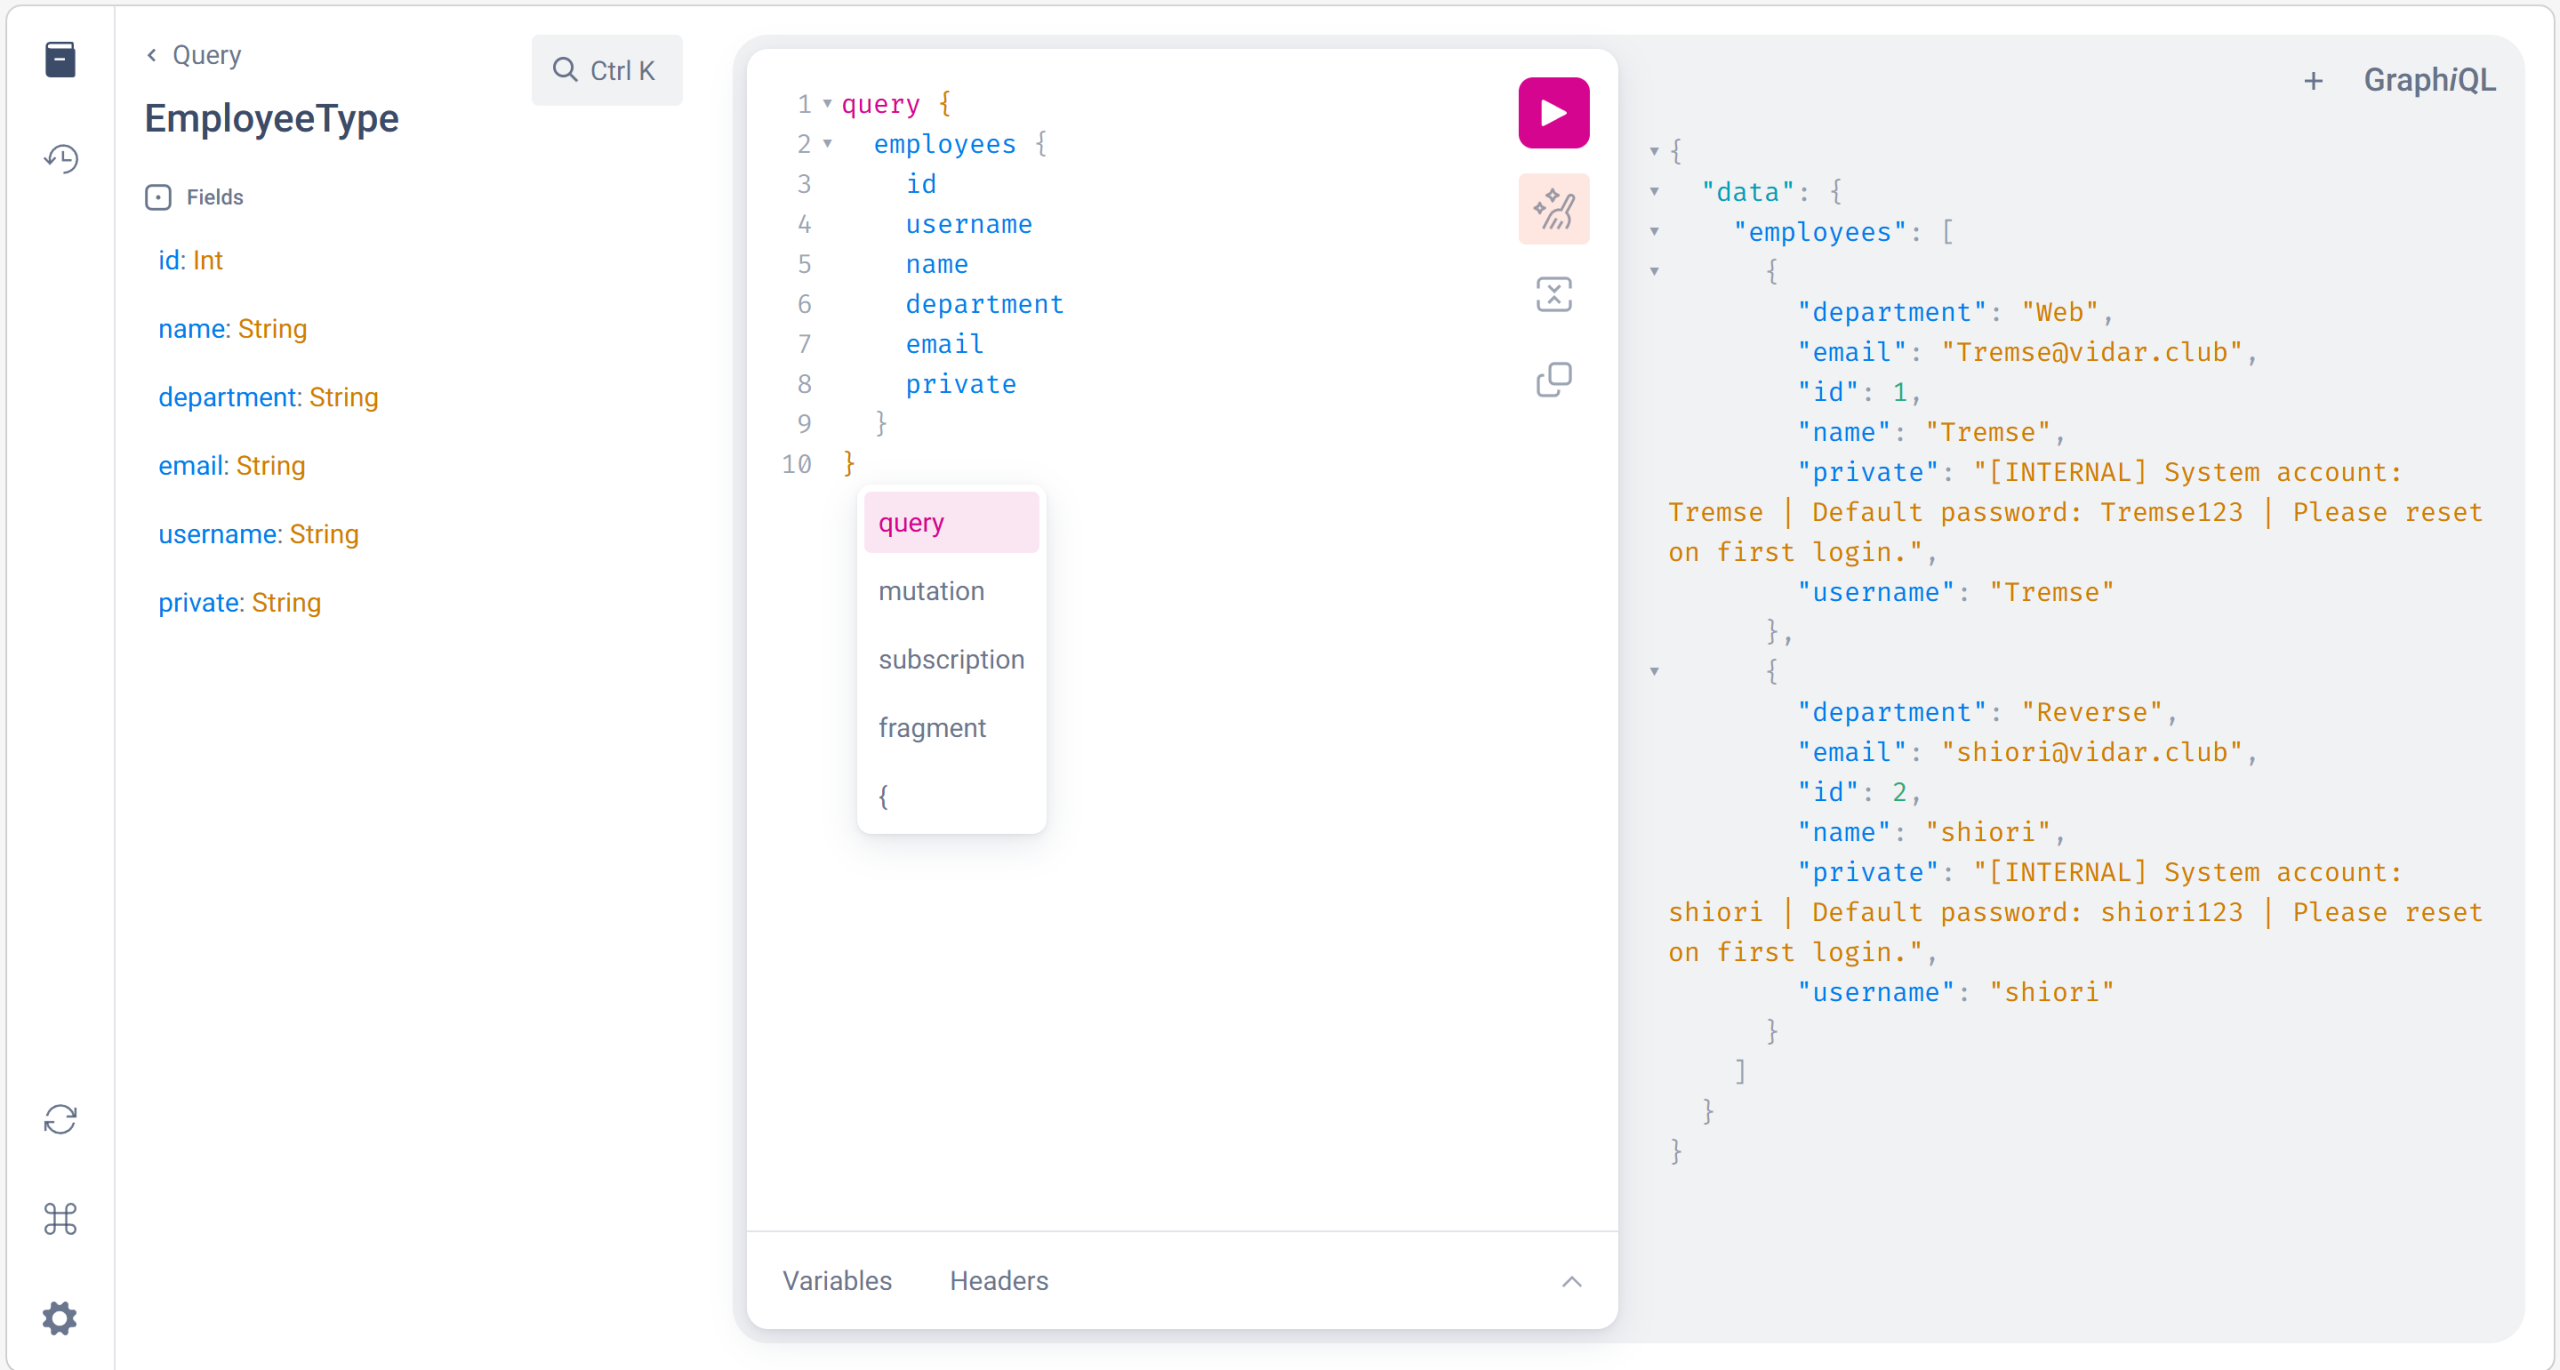Add a new tab with plus icon

pos(2313,81)
